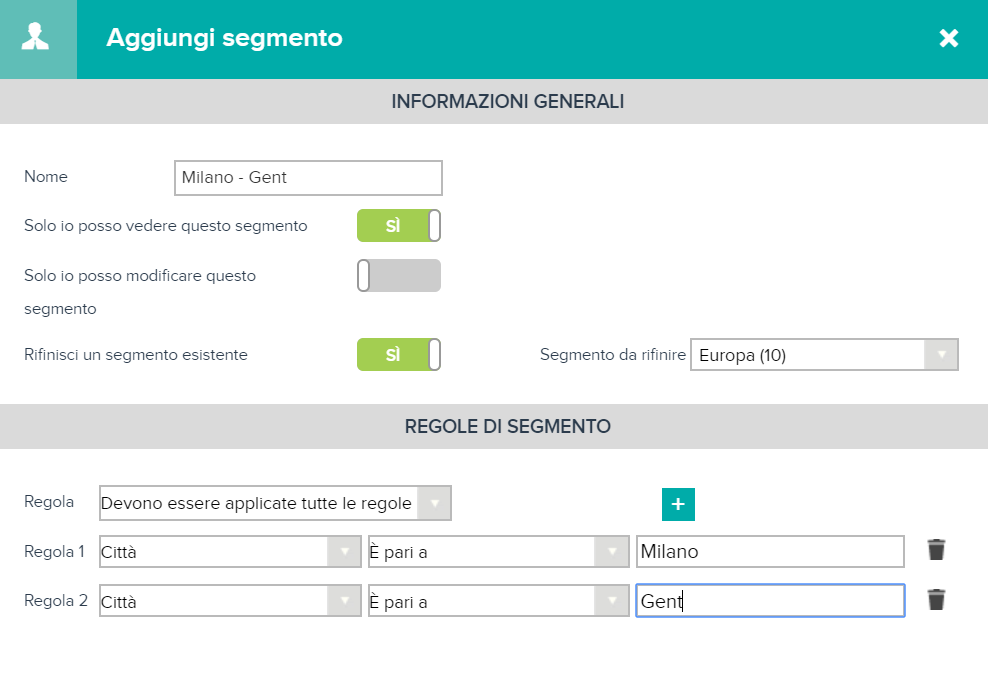
Task: Close the Aggiungi segmento dialog
Action: coord(948,38)
